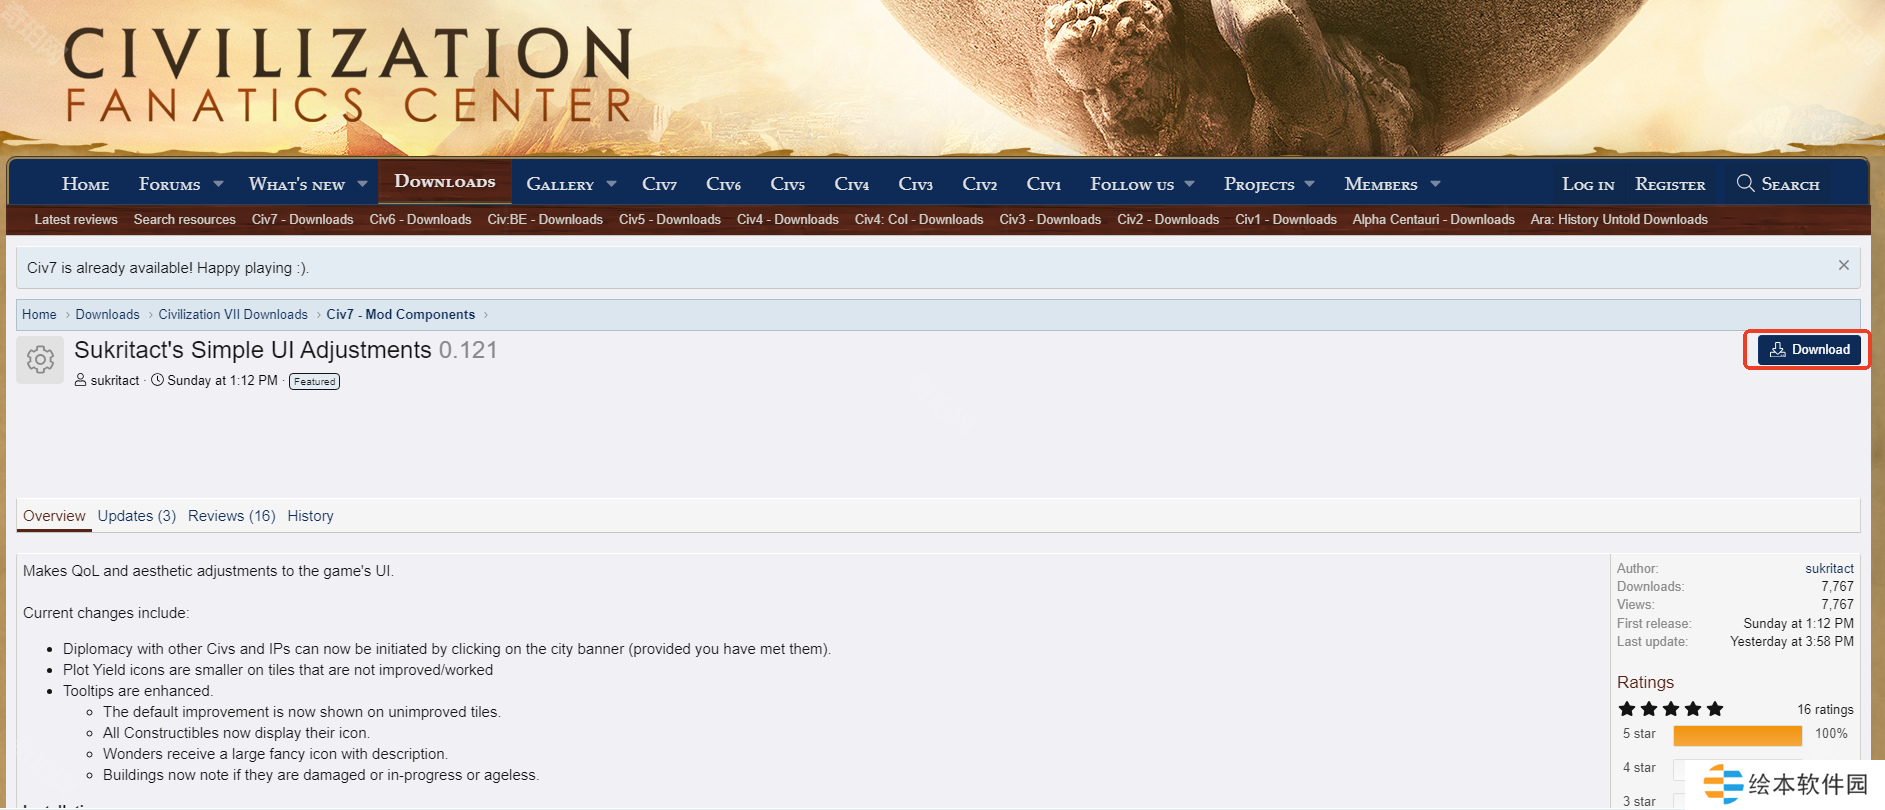The image size is (1885, 810).
Task: Expand the Members dropdown arrow
Action: tap(1435, 184)
